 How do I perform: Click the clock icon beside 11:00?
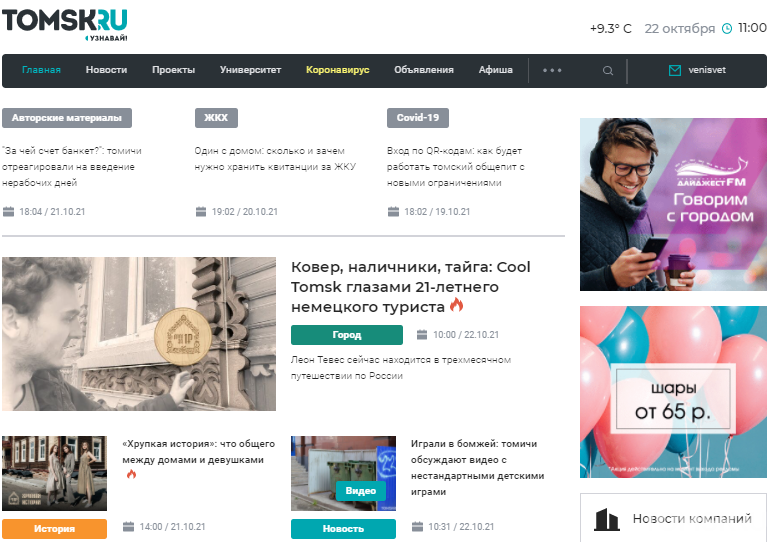(726, 28)
